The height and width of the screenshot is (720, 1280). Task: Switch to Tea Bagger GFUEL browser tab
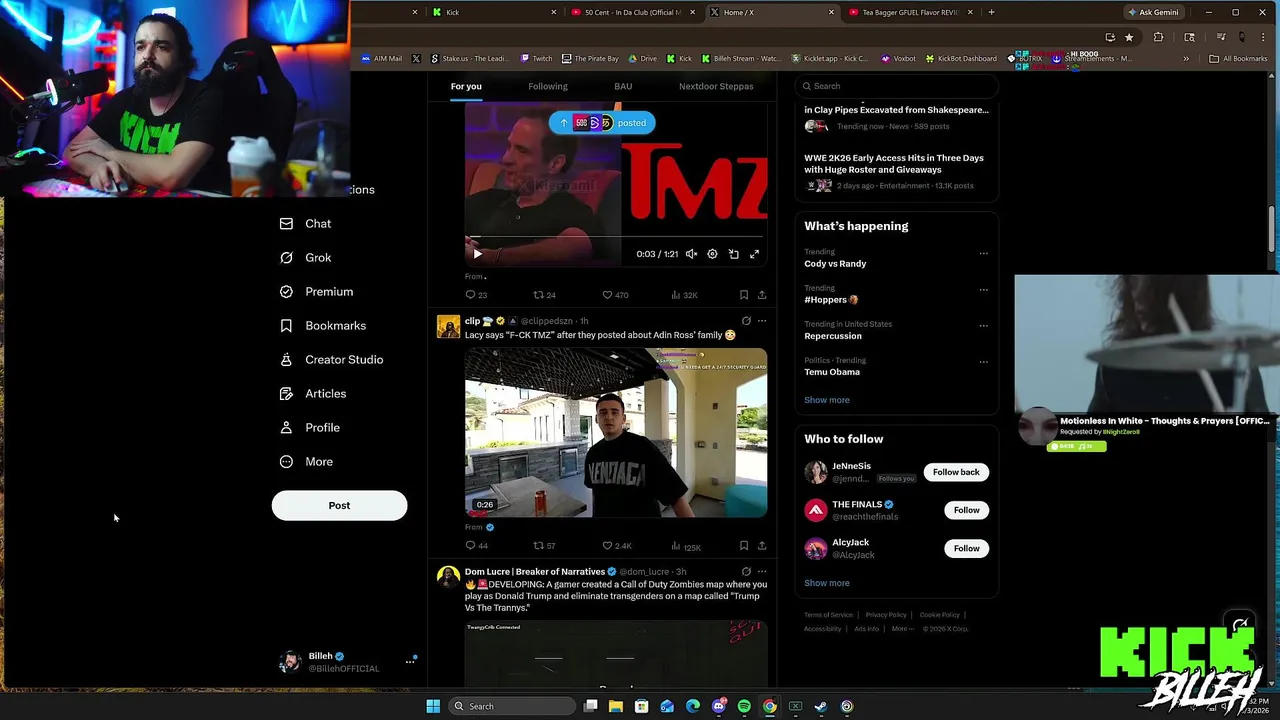pyautogui.click(x=908, y=12)
